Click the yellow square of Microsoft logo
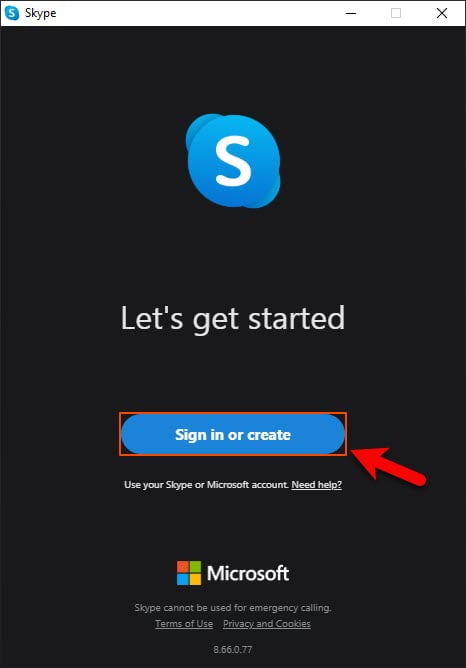 pyautogui.click(x=195, y=579)
